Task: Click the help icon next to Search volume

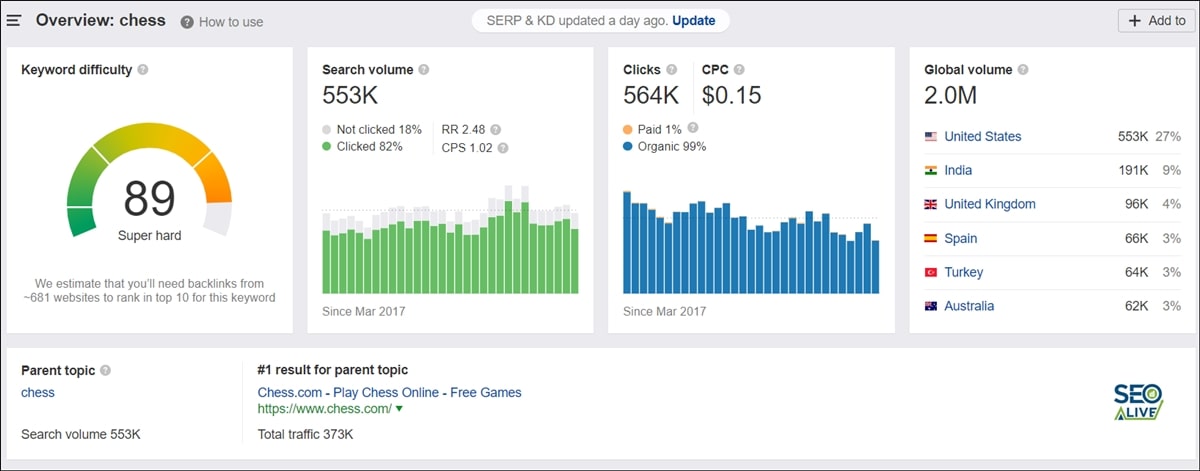Action: coord(424,70)
